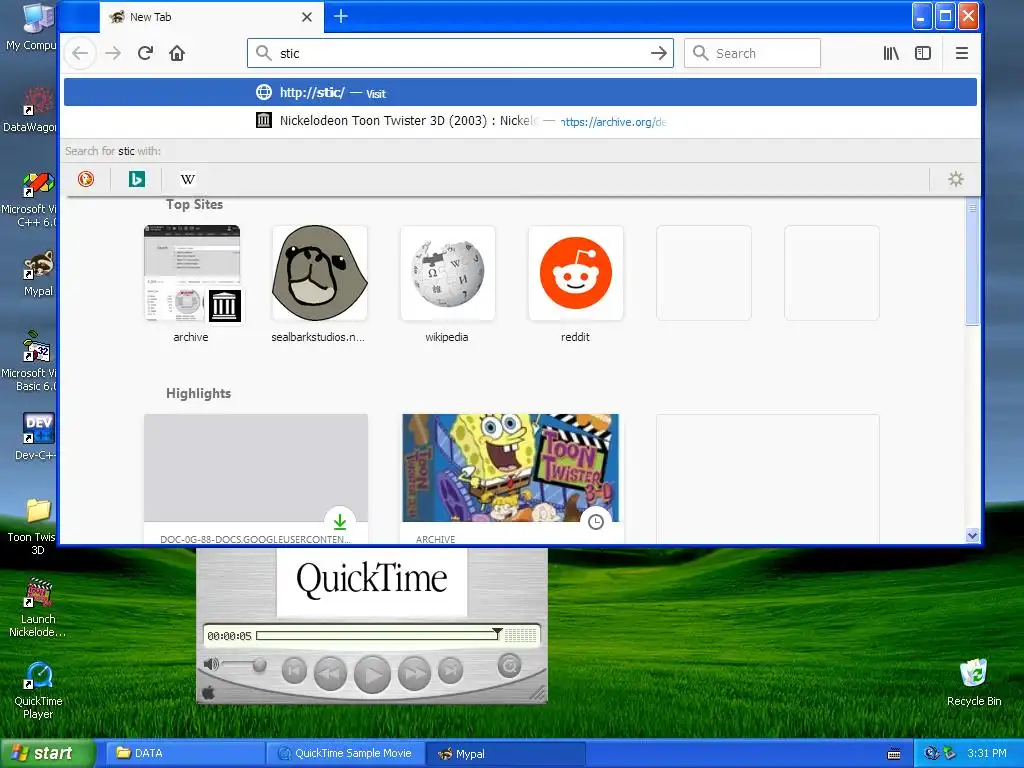
Task: Switch to DATA taskbar button
Action: click(x=184, y=753)
